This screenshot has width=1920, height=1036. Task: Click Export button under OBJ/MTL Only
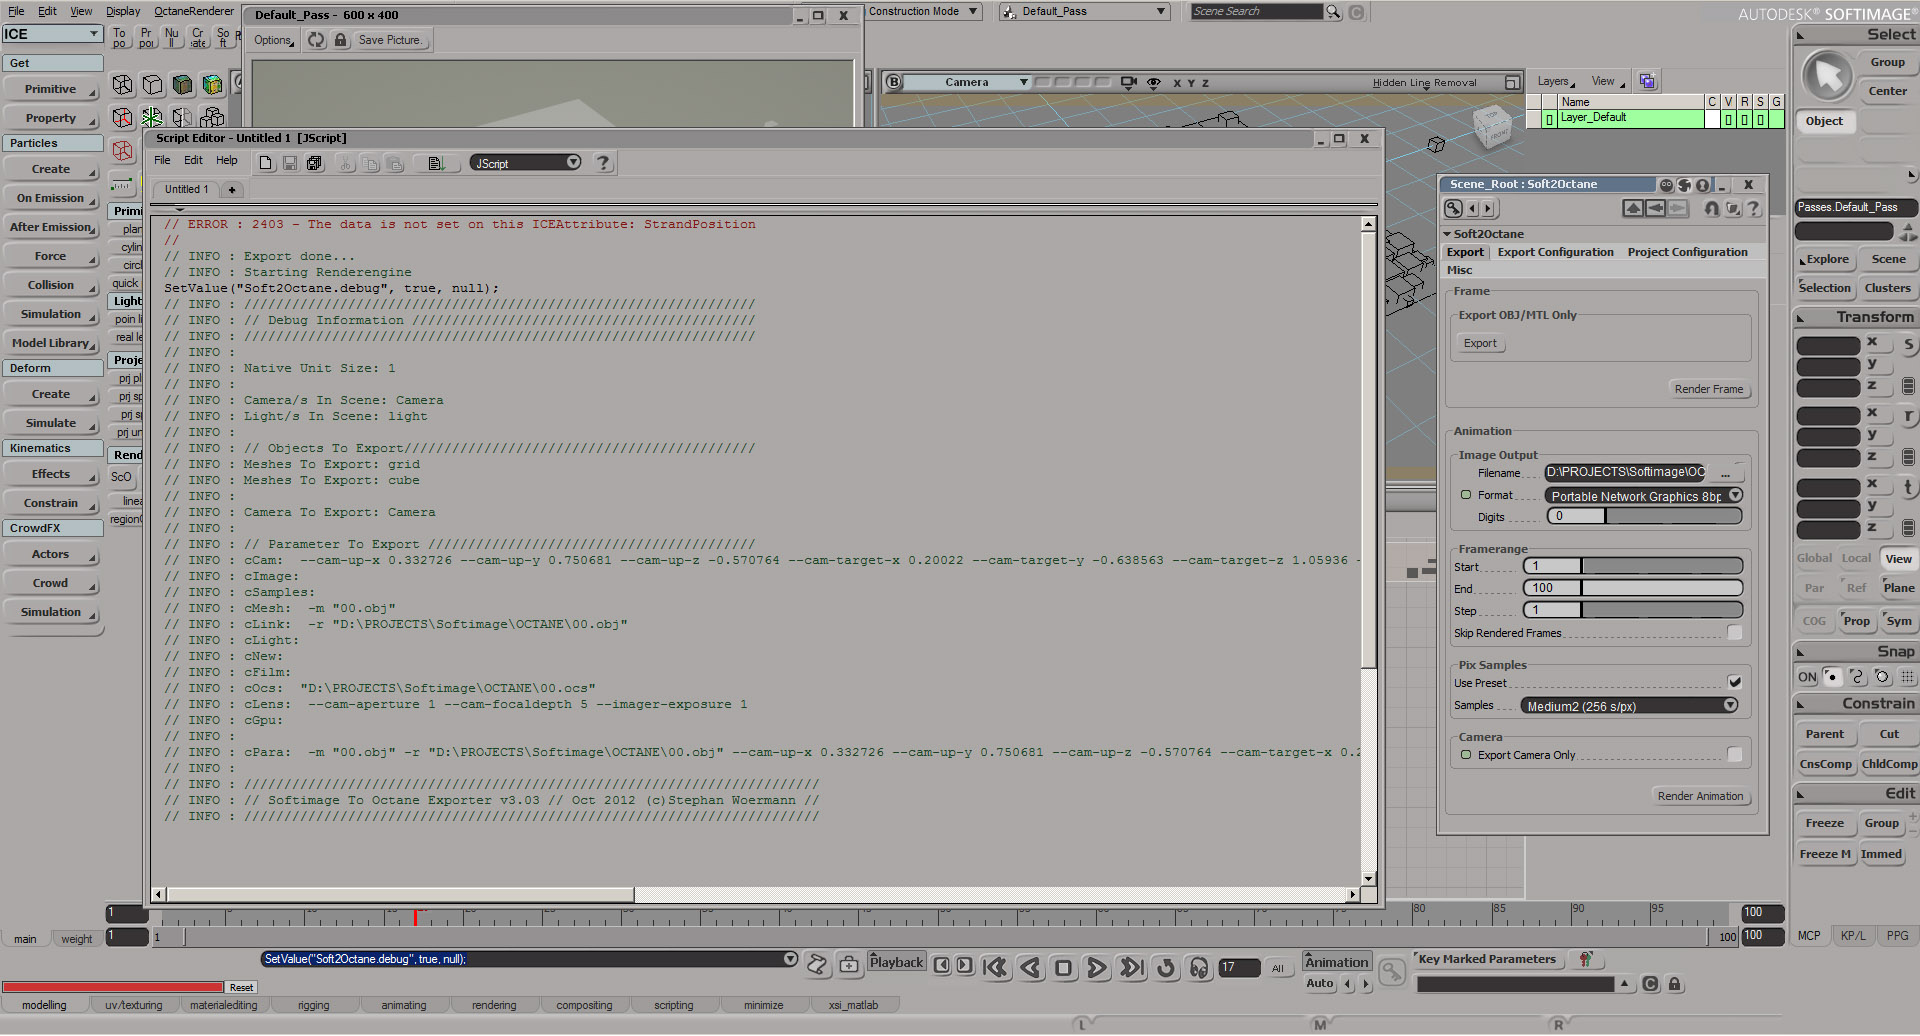point(1480,343)
